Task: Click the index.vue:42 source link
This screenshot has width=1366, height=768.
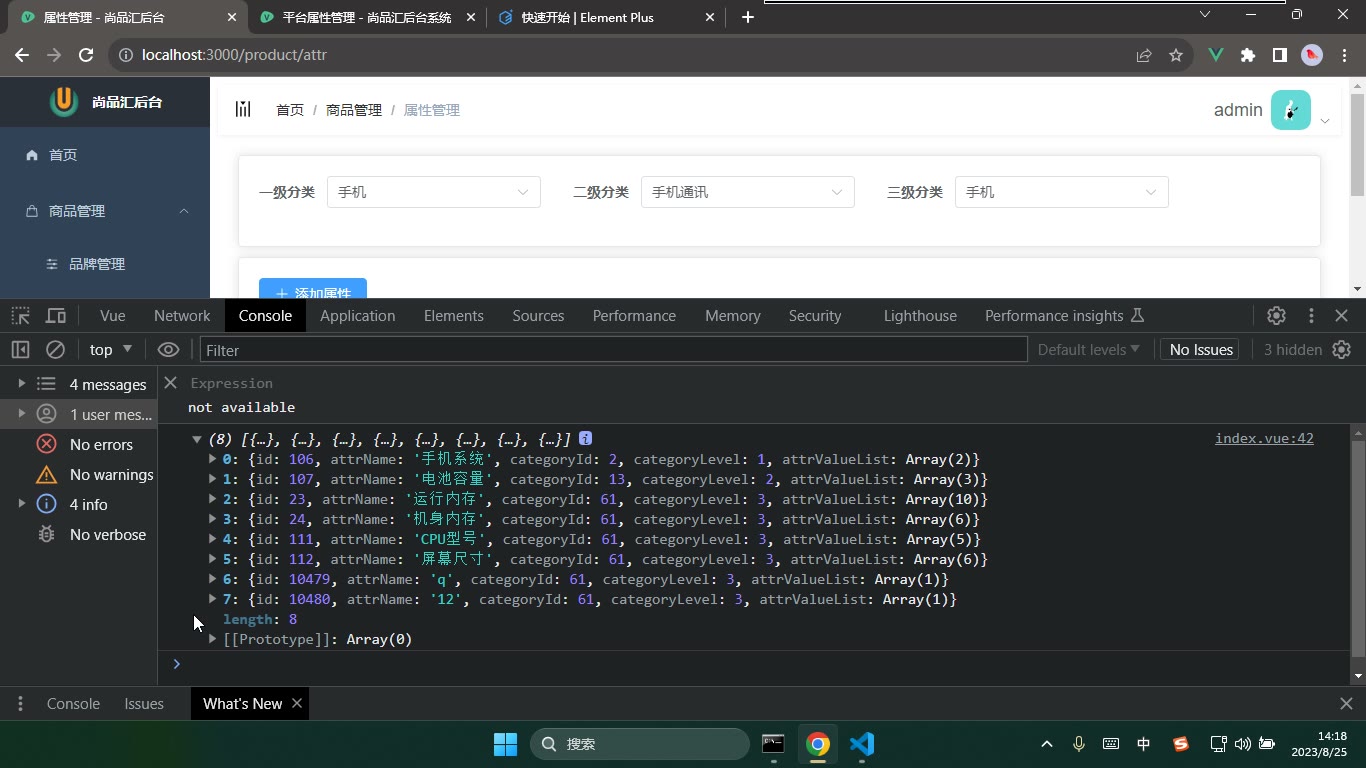Action: [x=1264, y=438]
